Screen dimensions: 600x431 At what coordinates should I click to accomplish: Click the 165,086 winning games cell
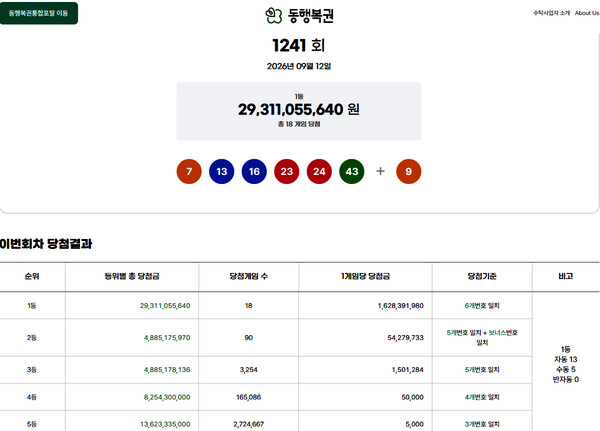point(249,397)
